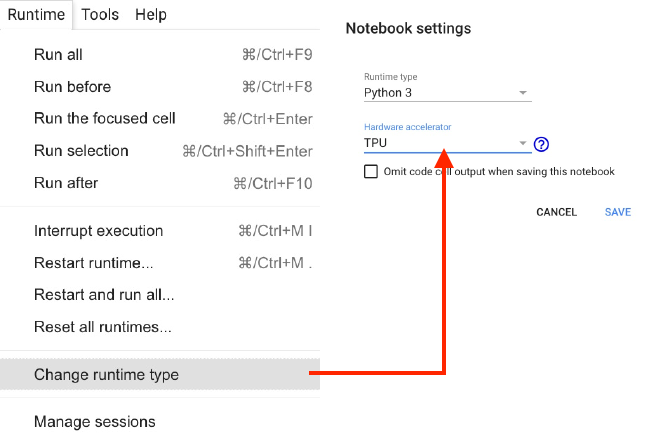The image size is (650, 443).
Task: Choose Restart runtime option
Action: click(94, 263)
